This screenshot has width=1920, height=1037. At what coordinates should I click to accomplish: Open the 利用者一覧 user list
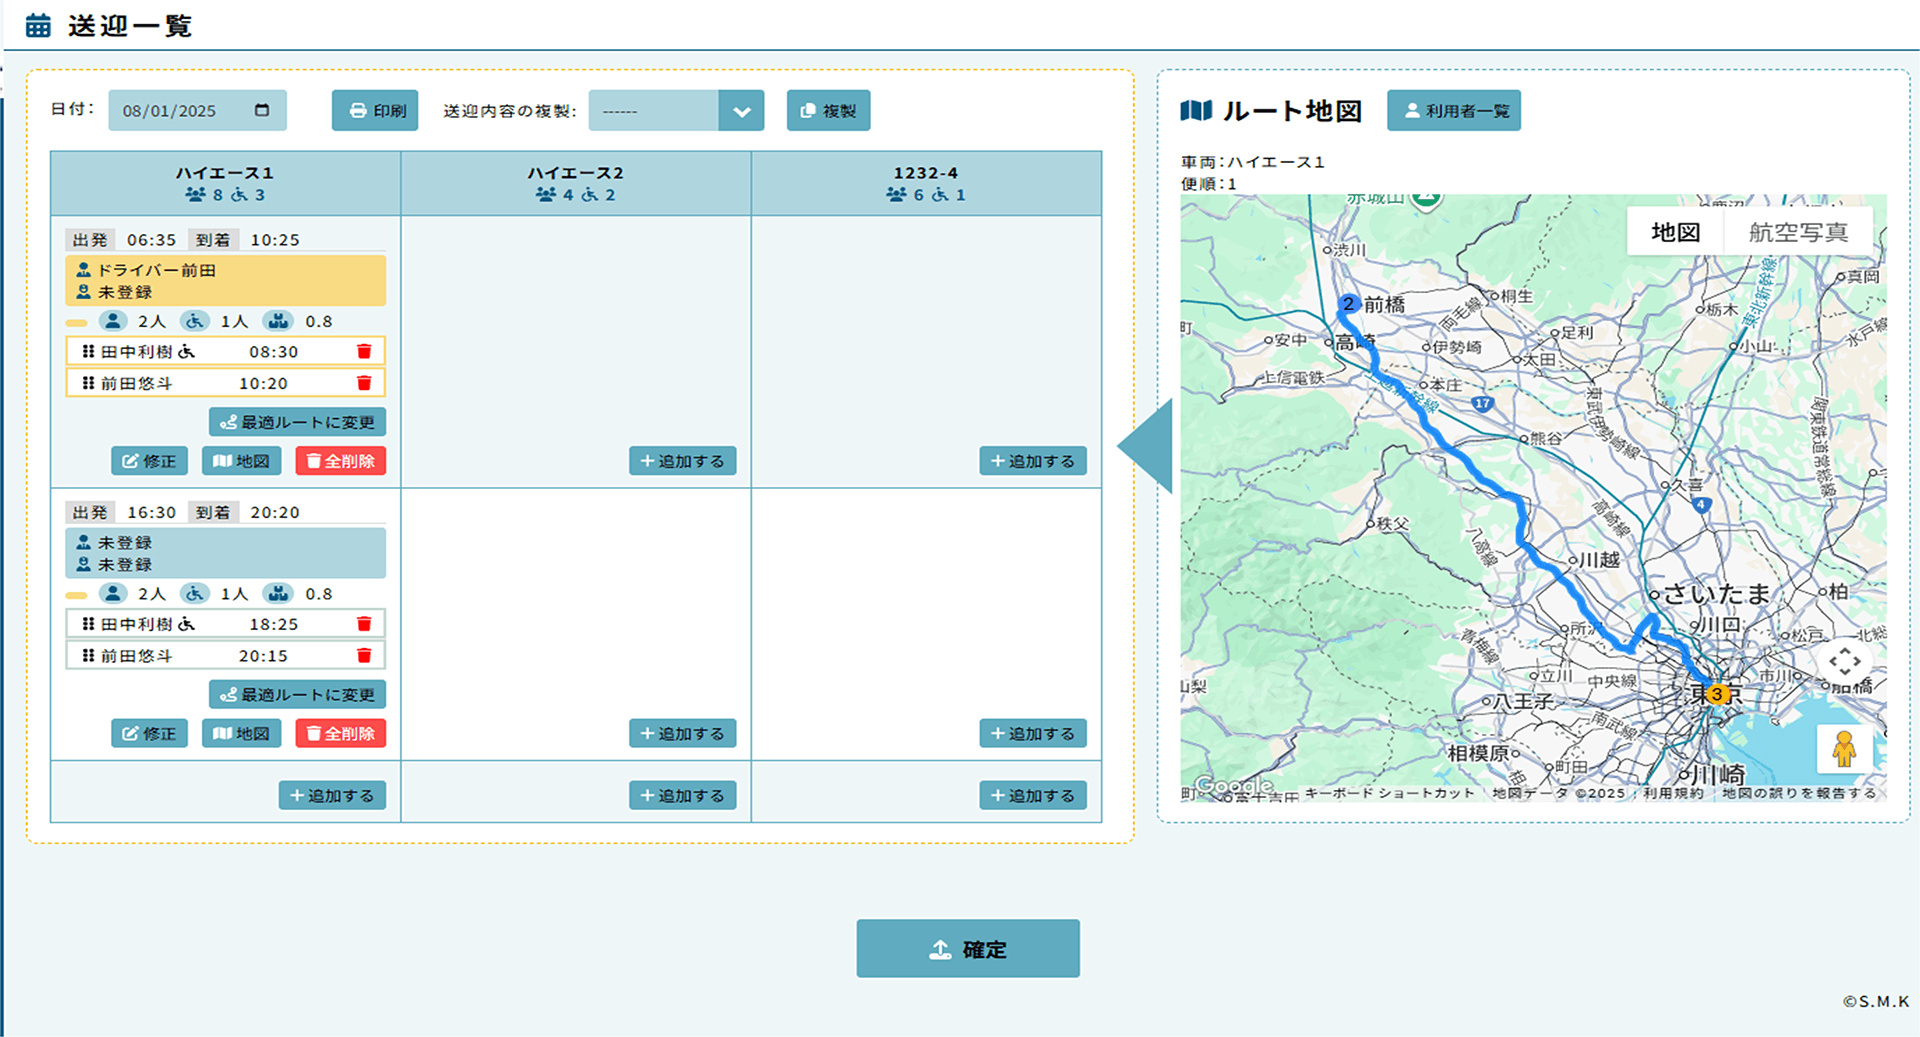tap(1453, 111)
